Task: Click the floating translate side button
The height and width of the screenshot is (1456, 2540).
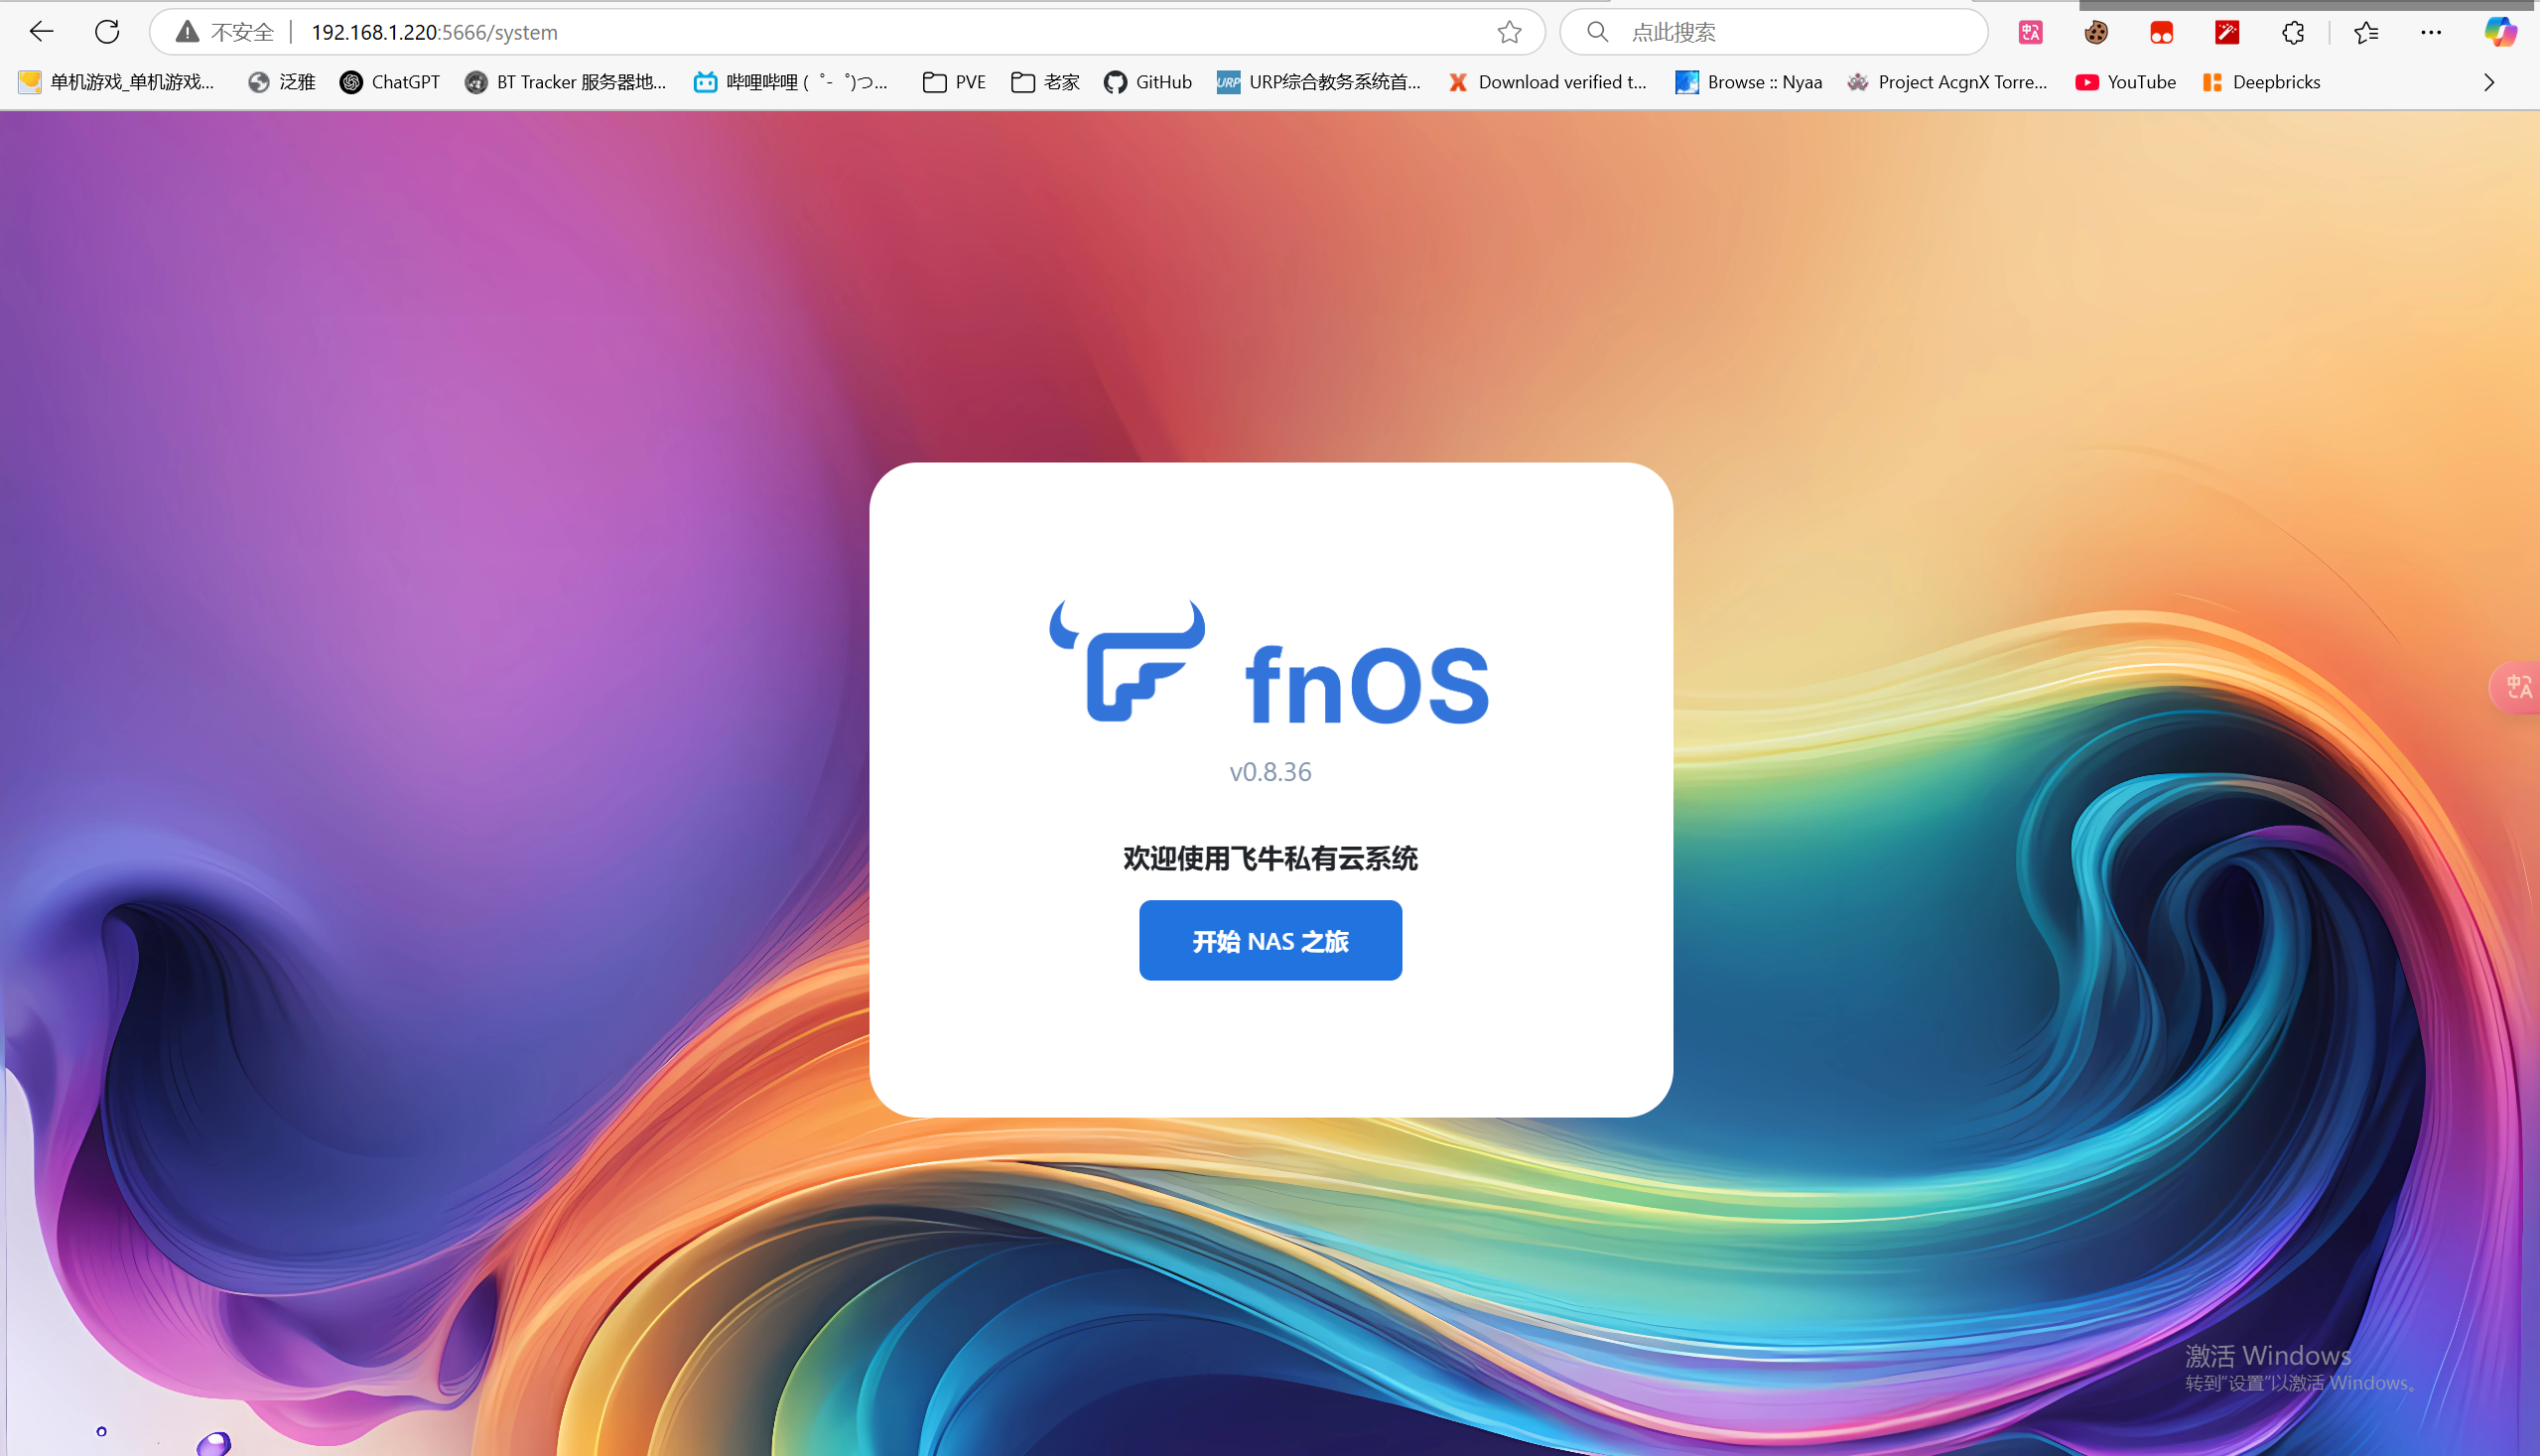Action: (x=2517, y=687)
